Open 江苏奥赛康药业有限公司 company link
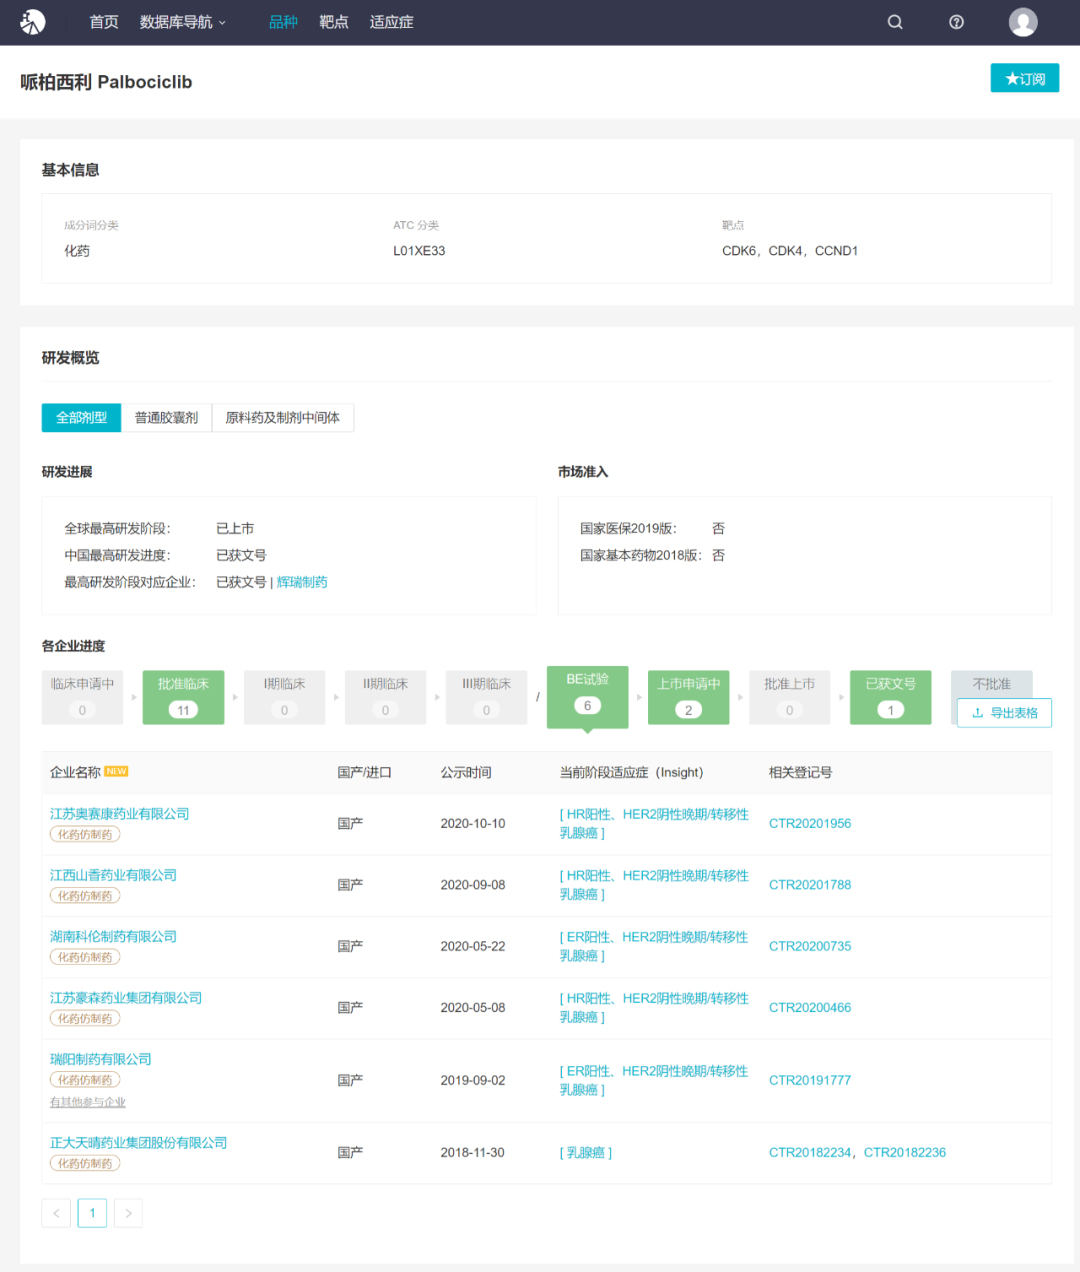This screenshot has width=1080, height=1272. [120, 814]
